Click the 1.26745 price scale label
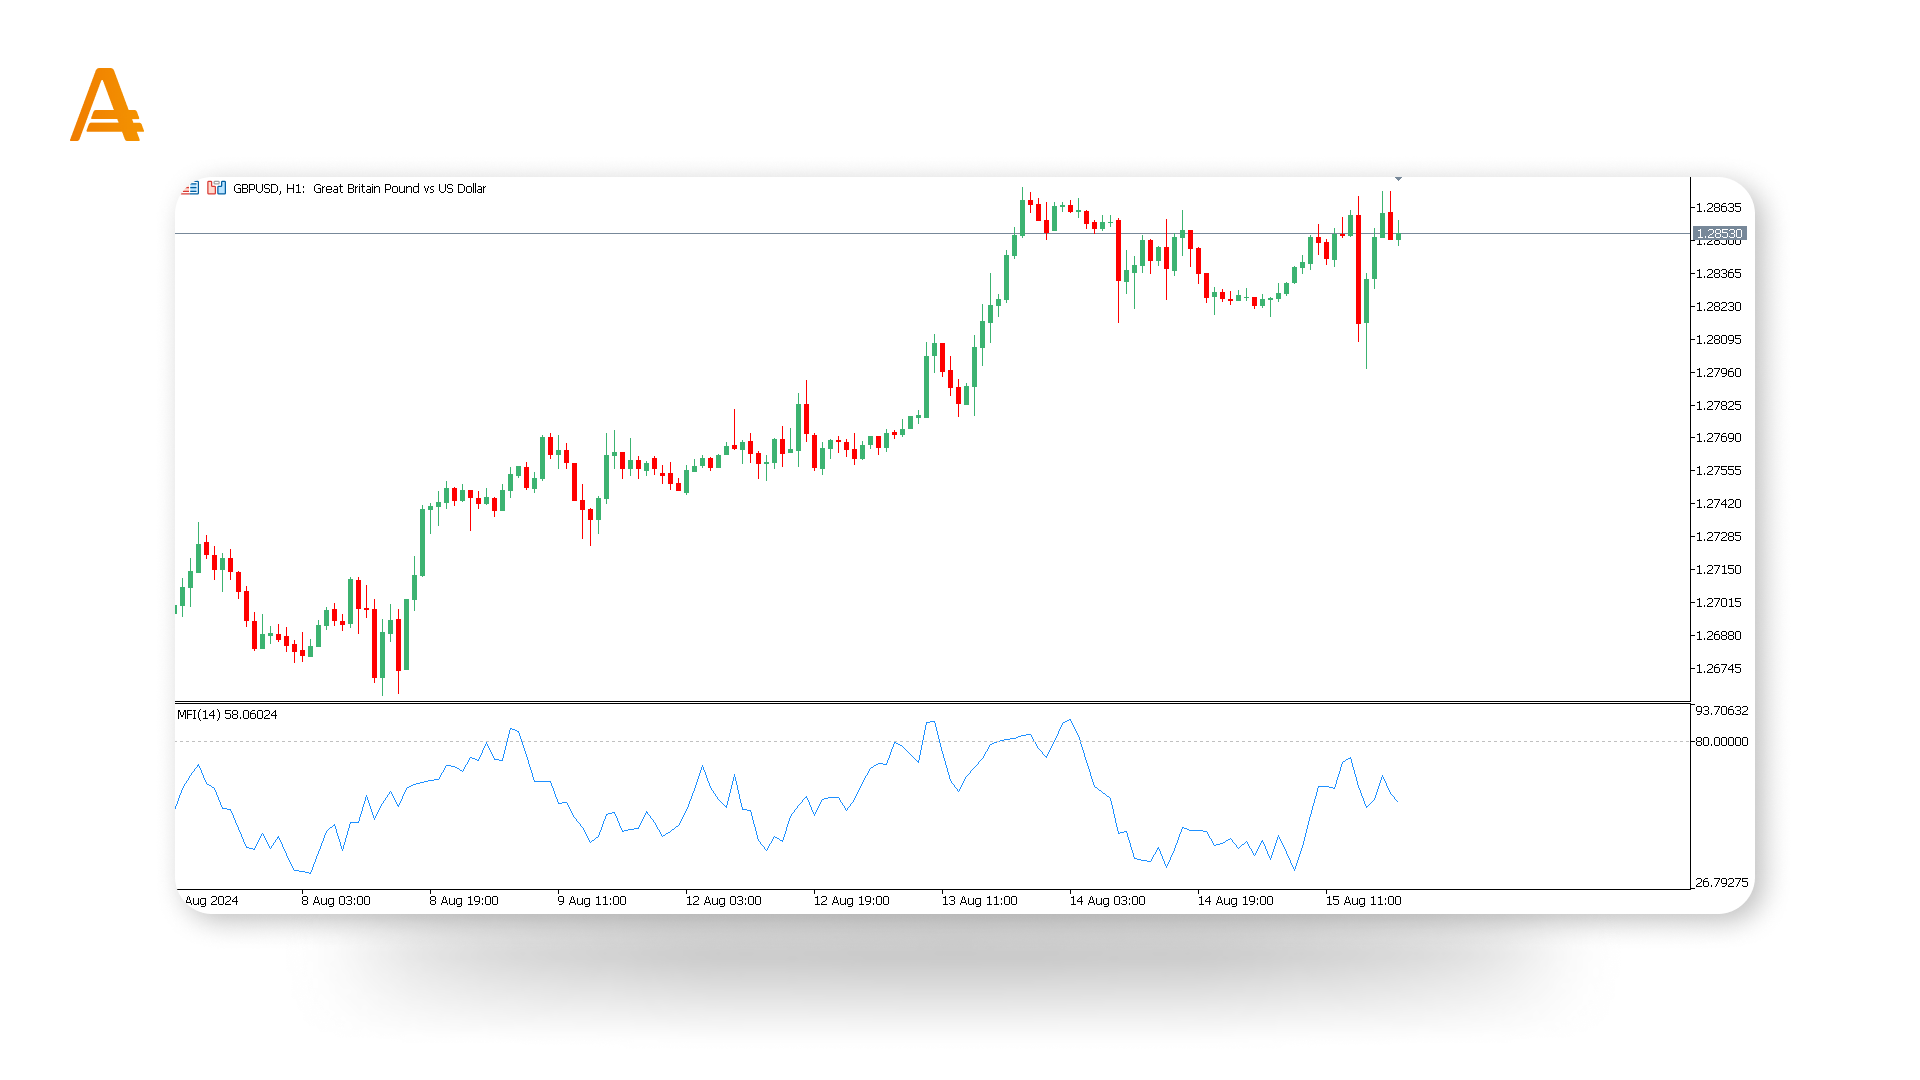The image size is (1920, 1080). pyautogui.click(x=1718, y=668)
